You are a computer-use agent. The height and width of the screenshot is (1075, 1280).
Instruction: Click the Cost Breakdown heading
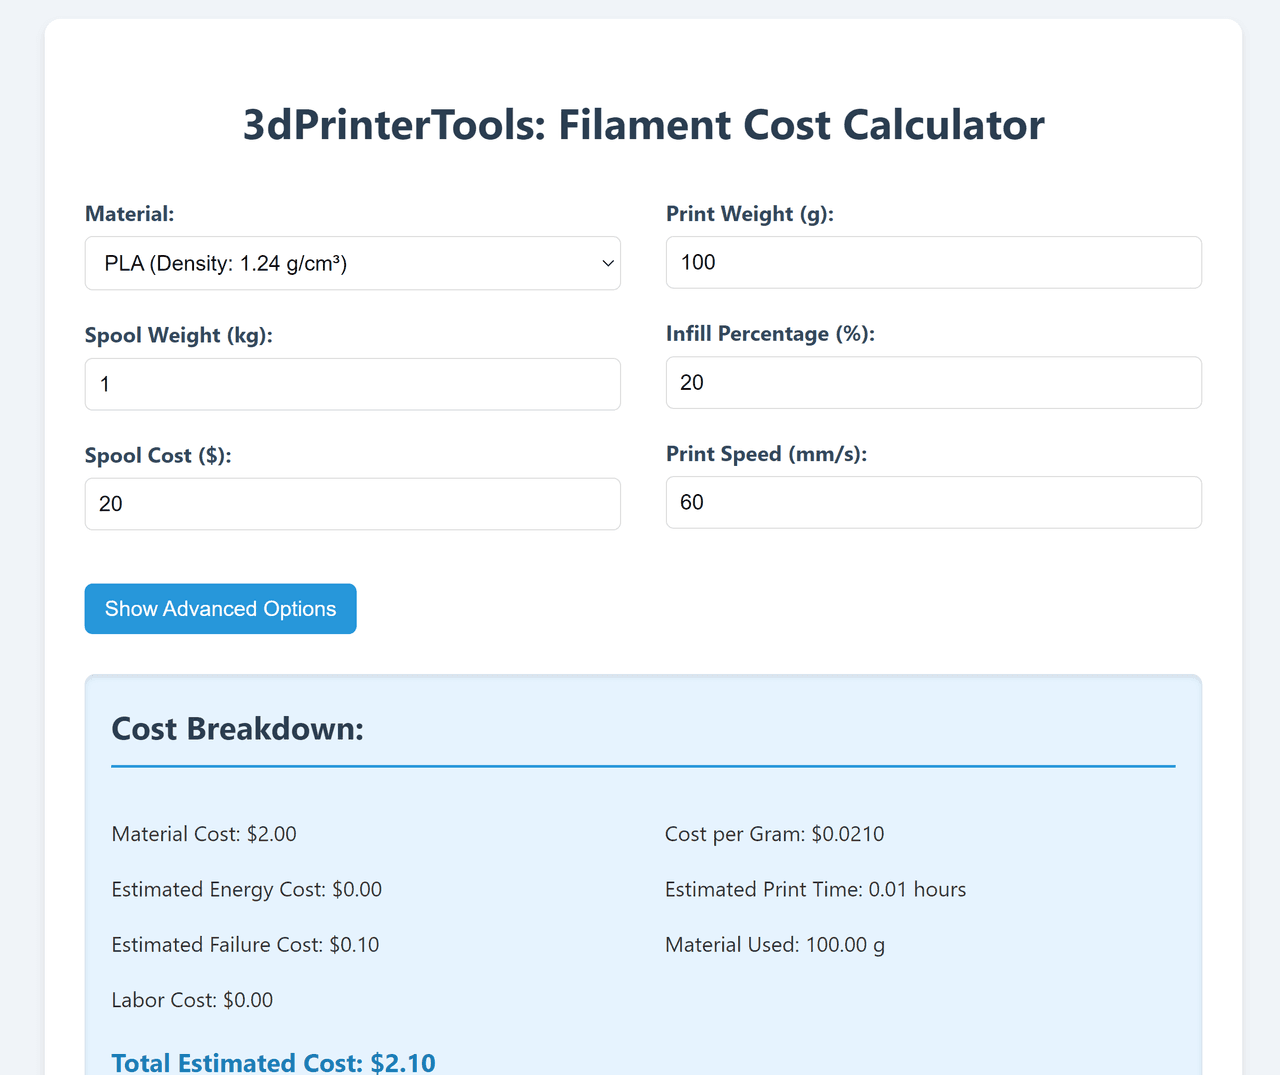238,729
